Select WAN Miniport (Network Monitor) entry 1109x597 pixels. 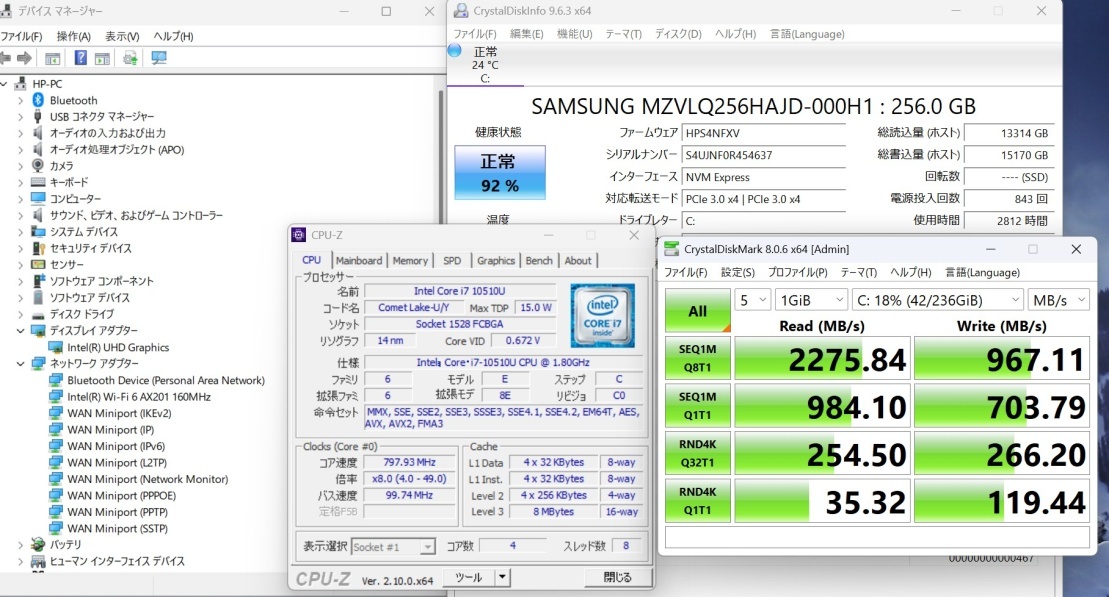click(x=148, y=479)
